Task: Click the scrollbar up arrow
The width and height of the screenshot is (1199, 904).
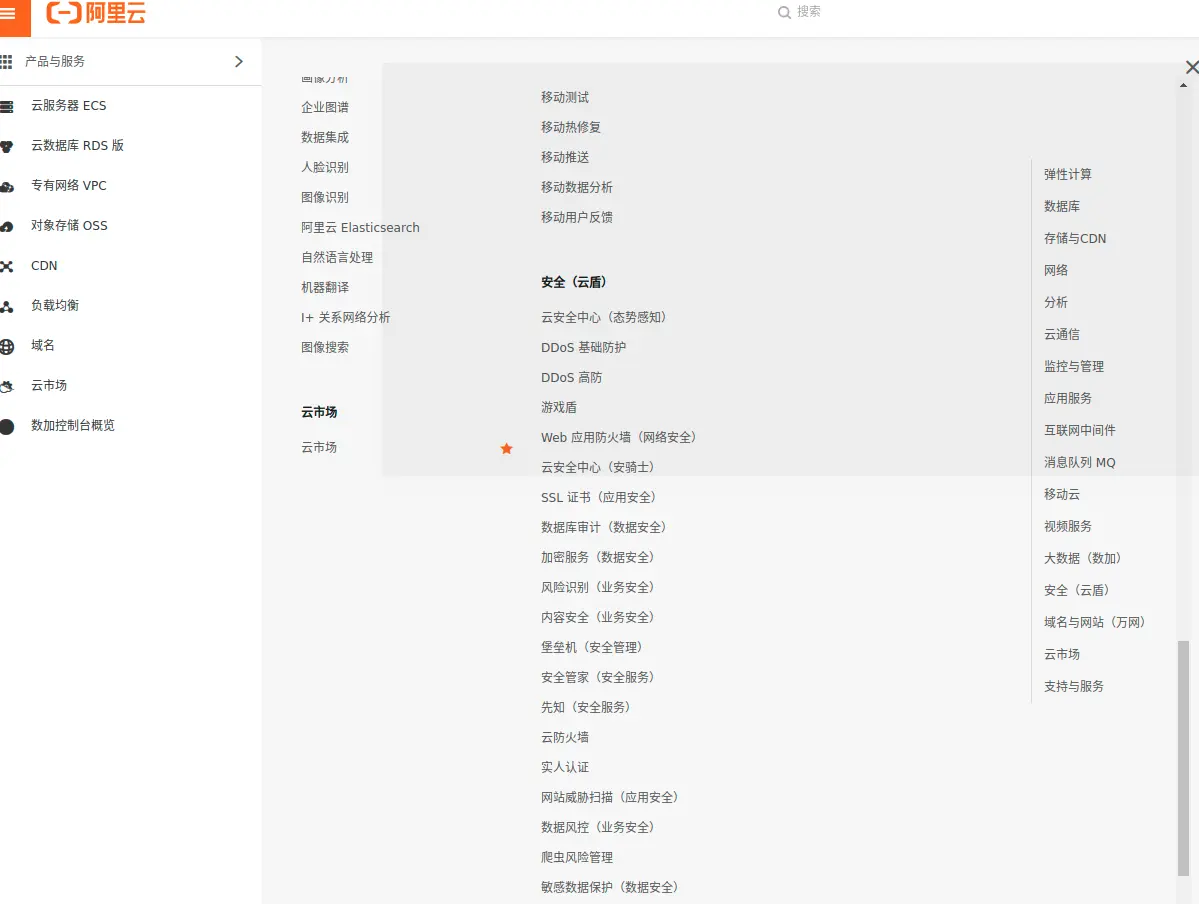Action: click(x=1184, y=85)
